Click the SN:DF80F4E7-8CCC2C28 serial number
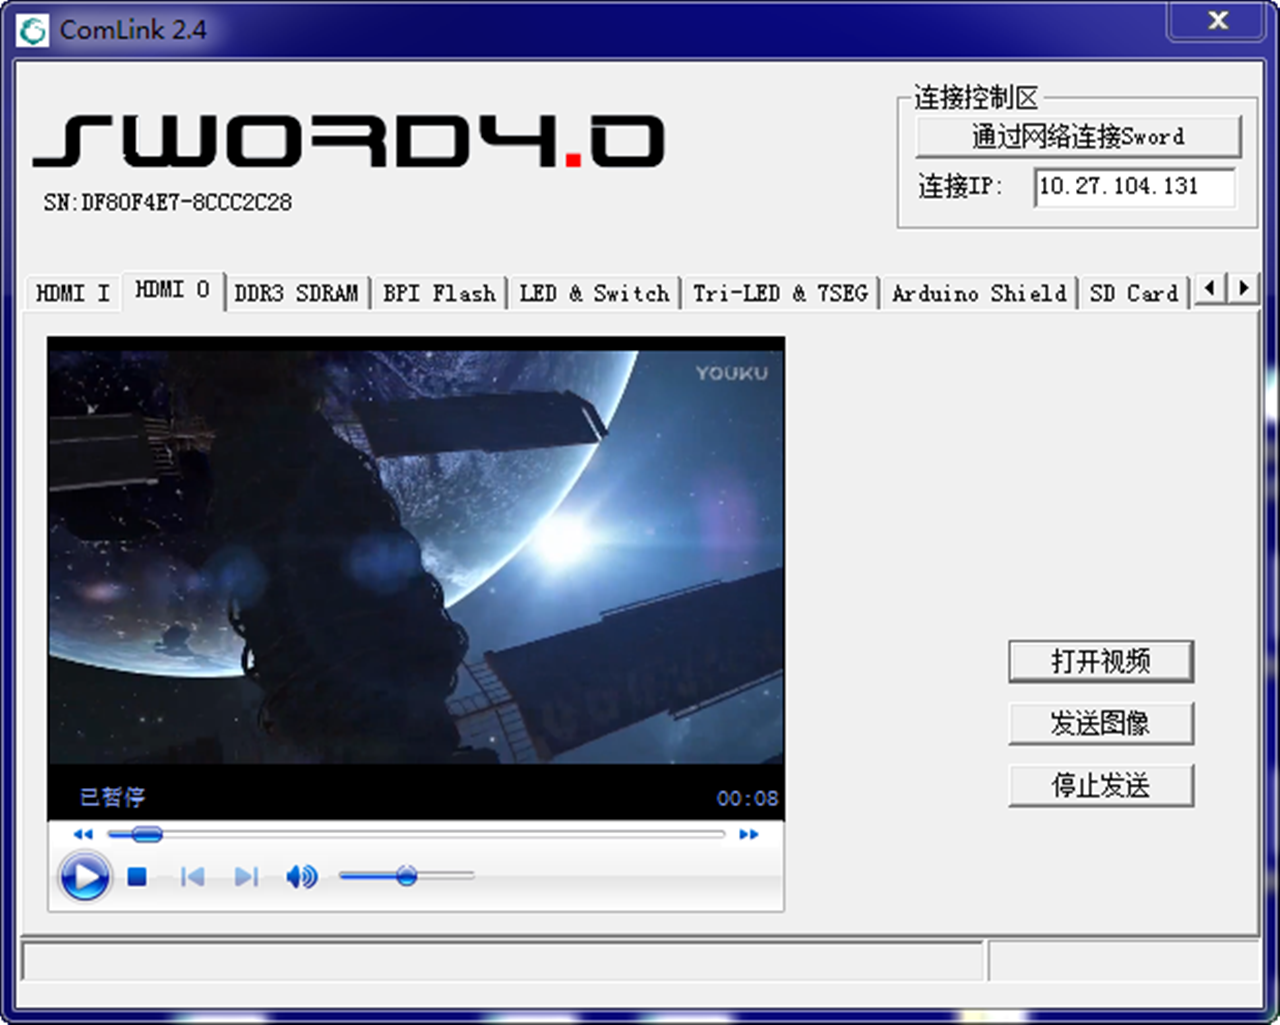This screenshot has width=1280, height=1025. (168, 202)
